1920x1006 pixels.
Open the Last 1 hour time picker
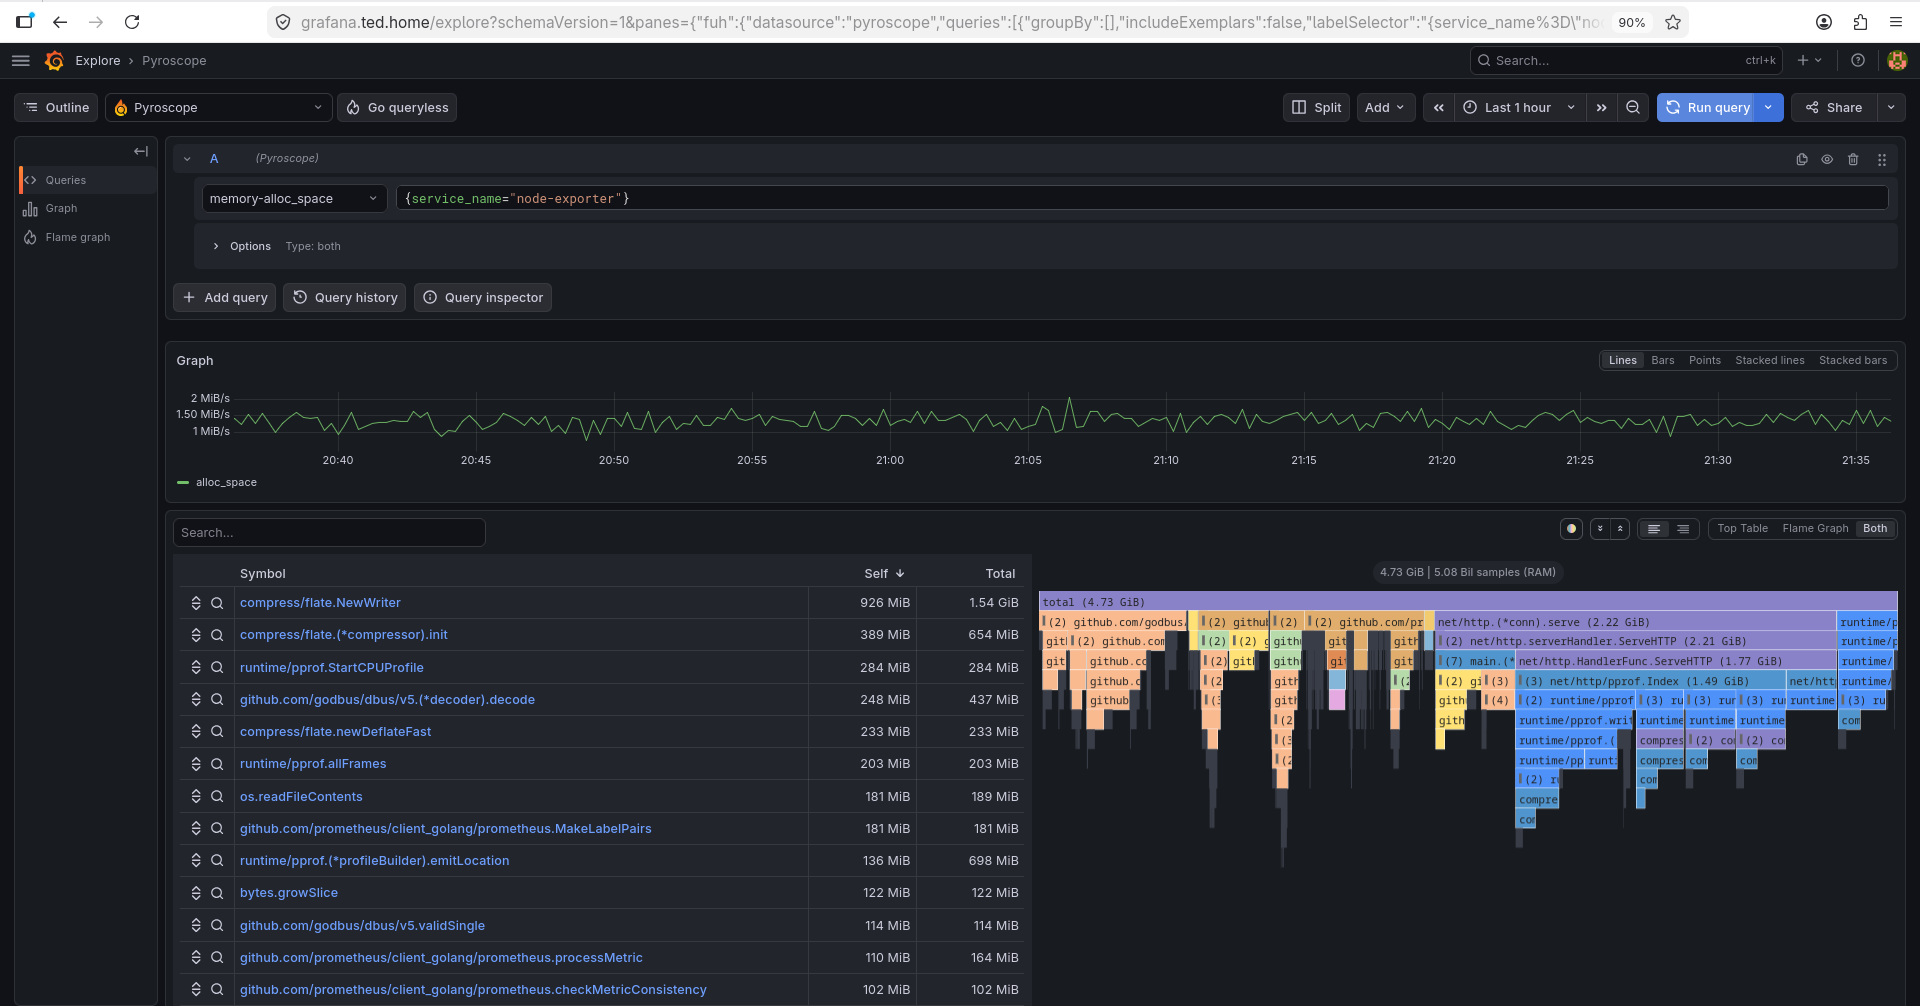point(1518,108)
